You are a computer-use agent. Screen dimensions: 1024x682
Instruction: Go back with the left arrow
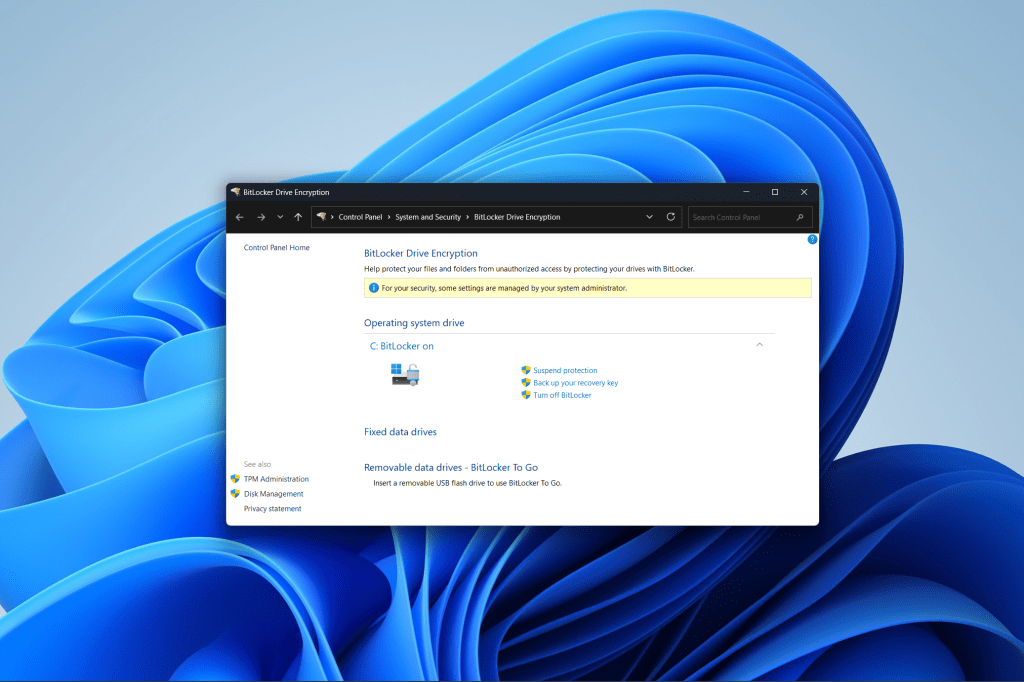pos(240,217)
